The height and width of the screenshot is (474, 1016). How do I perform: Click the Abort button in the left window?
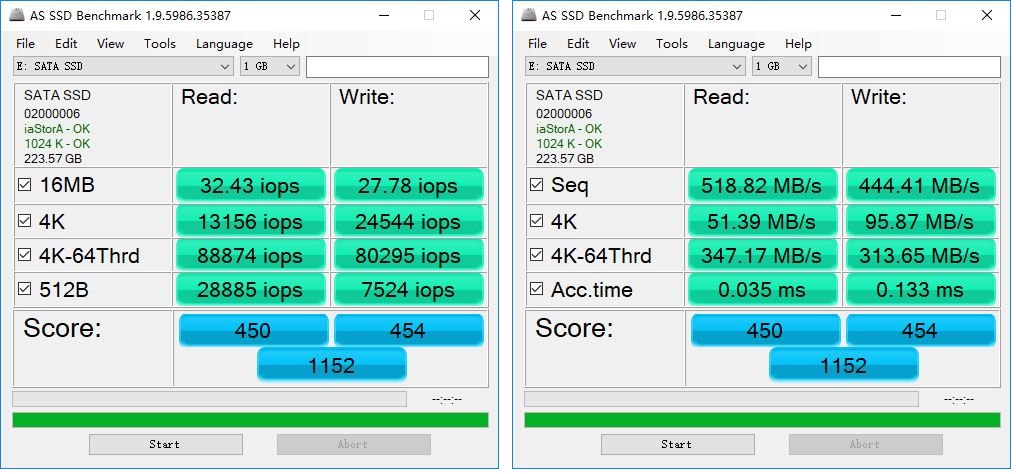(354, 444)
